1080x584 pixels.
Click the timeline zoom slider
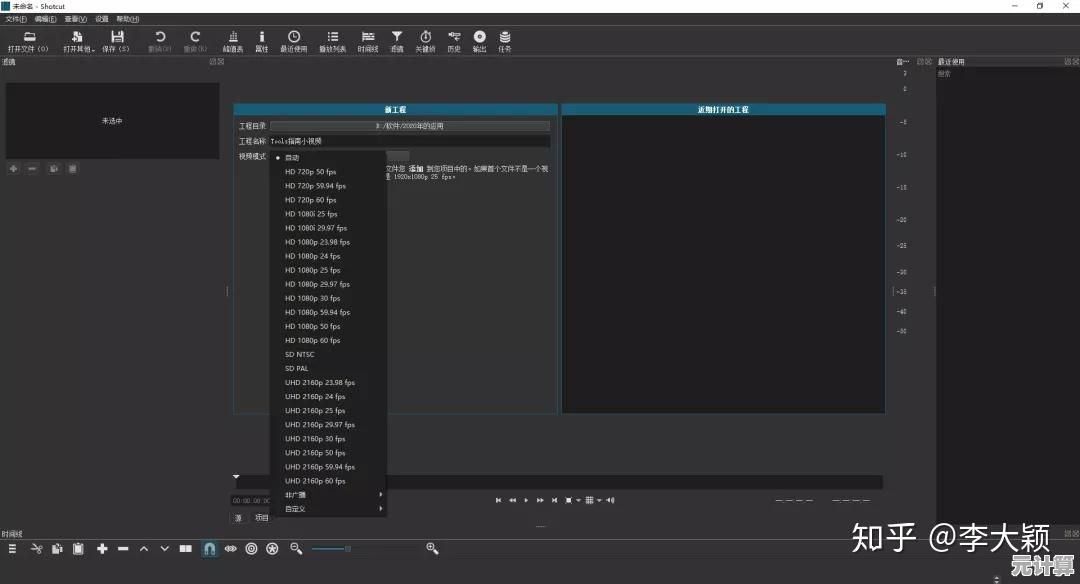347,548
